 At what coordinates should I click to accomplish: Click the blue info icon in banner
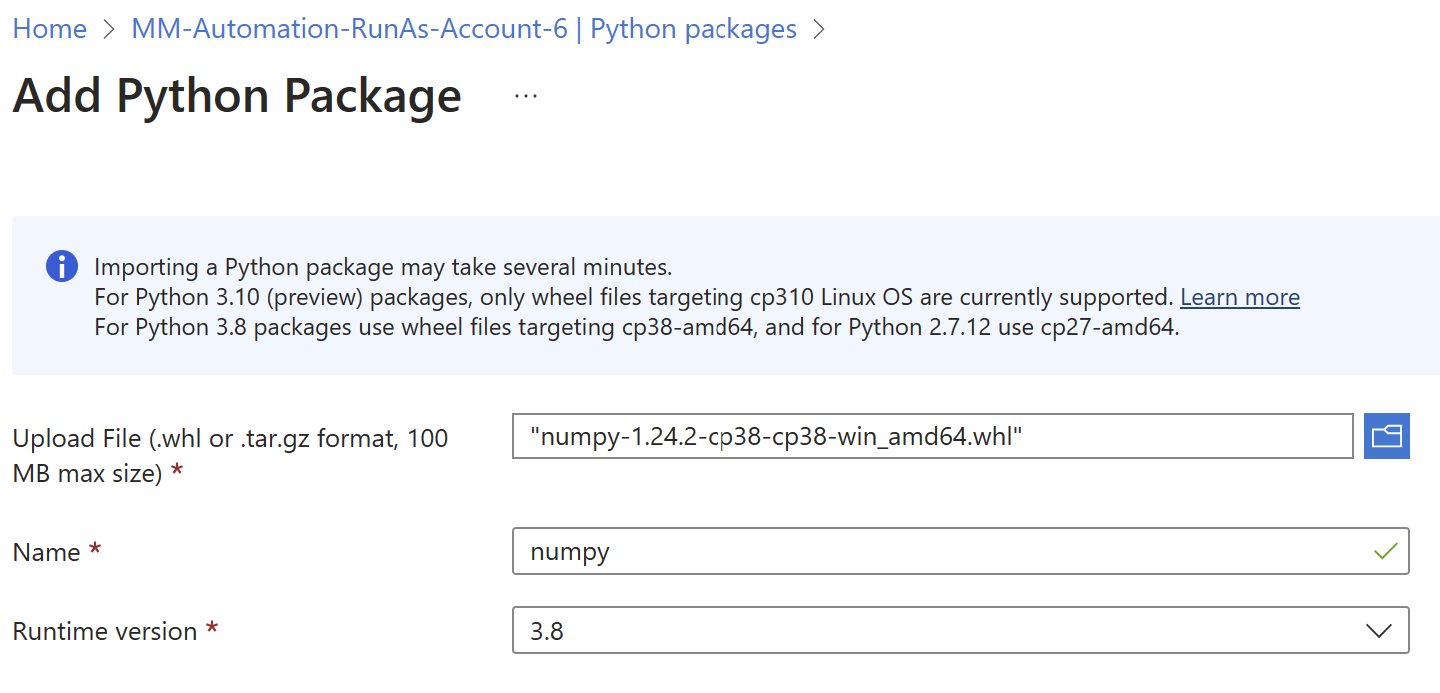62,267
